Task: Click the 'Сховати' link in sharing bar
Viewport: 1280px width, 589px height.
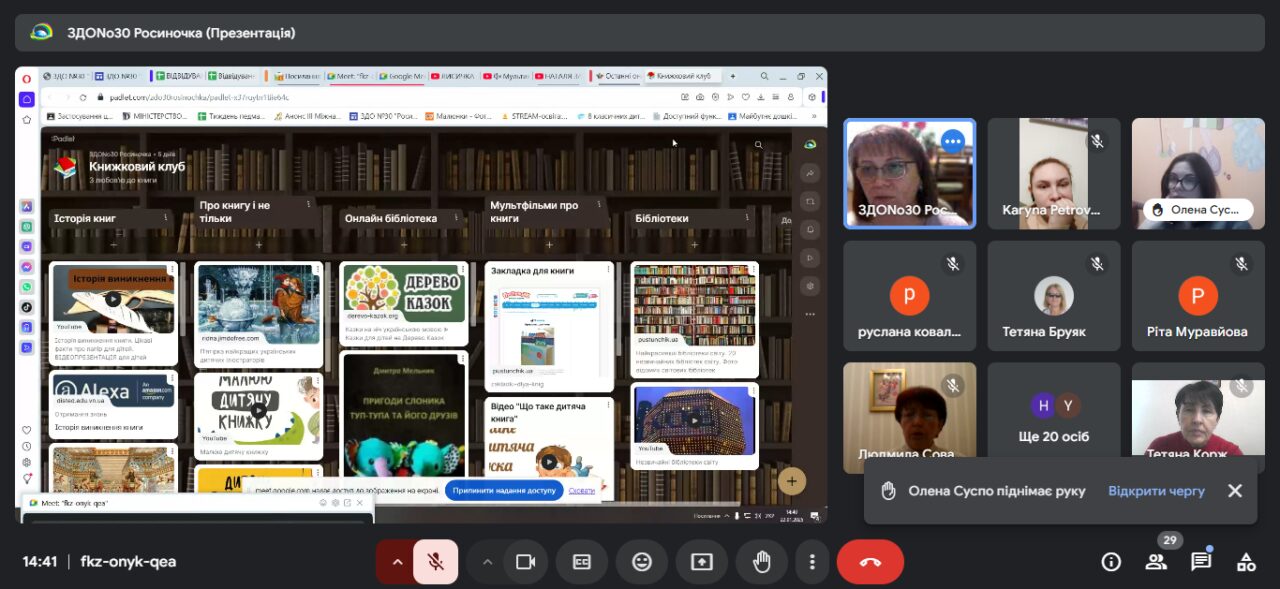Action: (x=582, y=491)
